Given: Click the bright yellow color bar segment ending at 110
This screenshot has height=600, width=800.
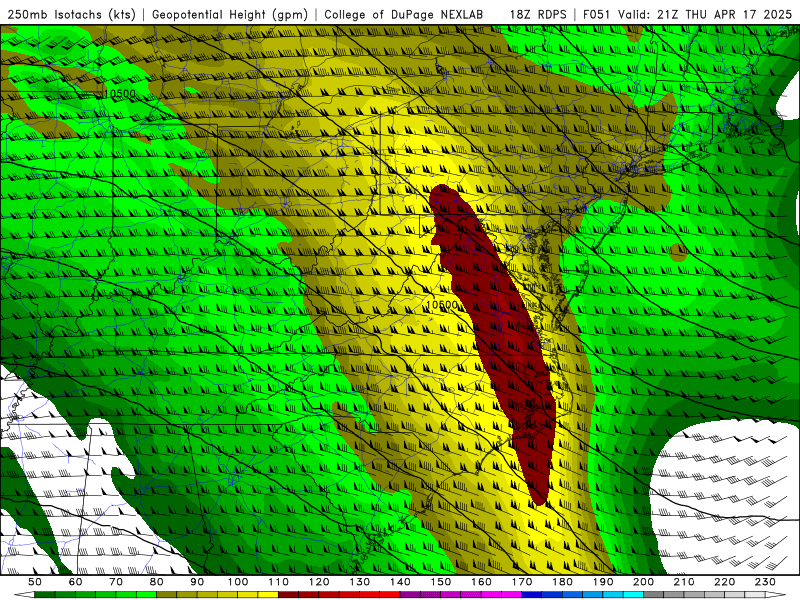Looking at the screenshot, I should tap(268, 595).
